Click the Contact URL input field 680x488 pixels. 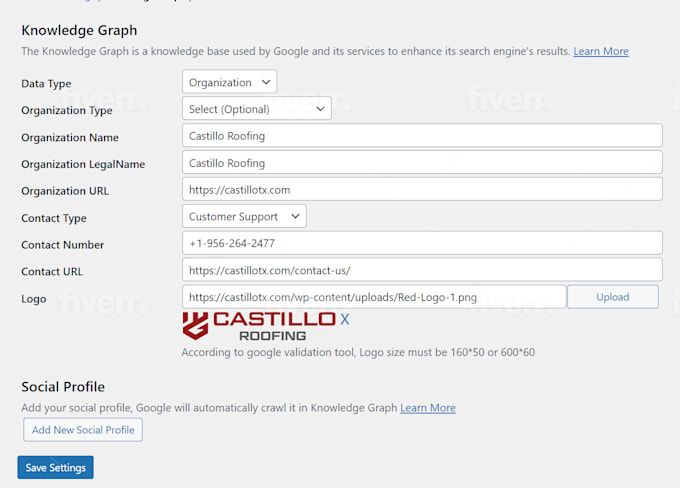tap(422, 270)
